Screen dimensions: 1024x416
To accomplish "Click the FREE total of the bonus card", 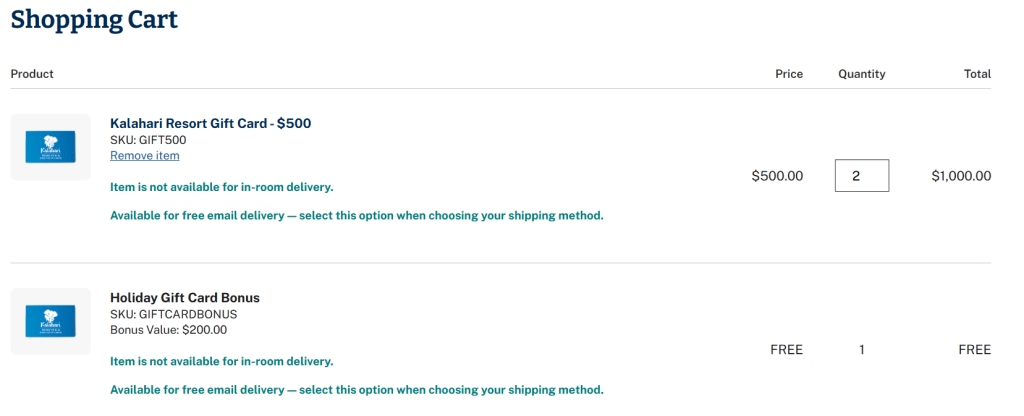I will 974,350.
